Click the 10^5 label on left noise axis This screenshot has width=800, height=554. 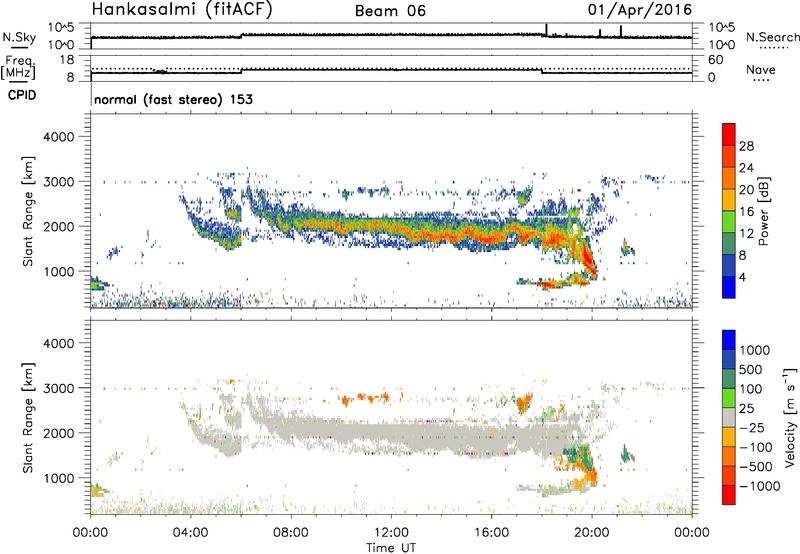[x=61, y=27]
